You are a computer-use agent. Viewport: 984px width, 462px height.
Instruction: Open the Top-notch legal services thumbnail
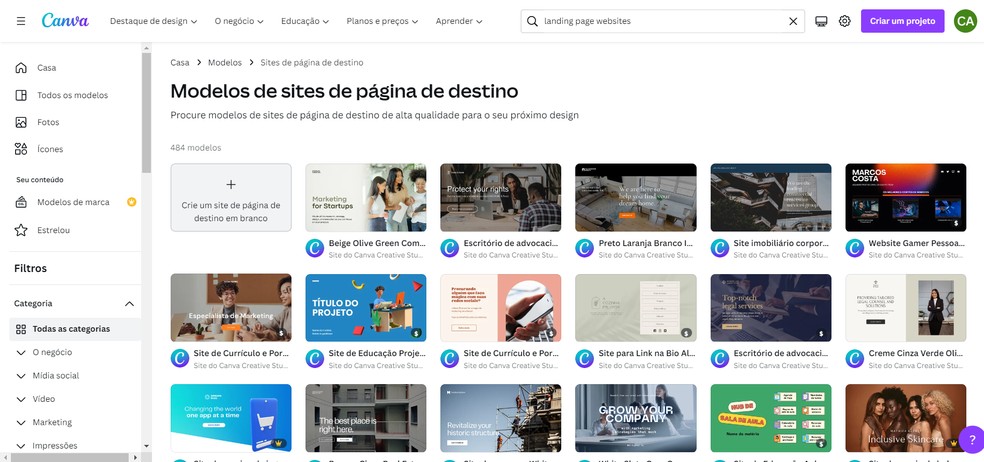pyautogui.click(x=771, y=308)
